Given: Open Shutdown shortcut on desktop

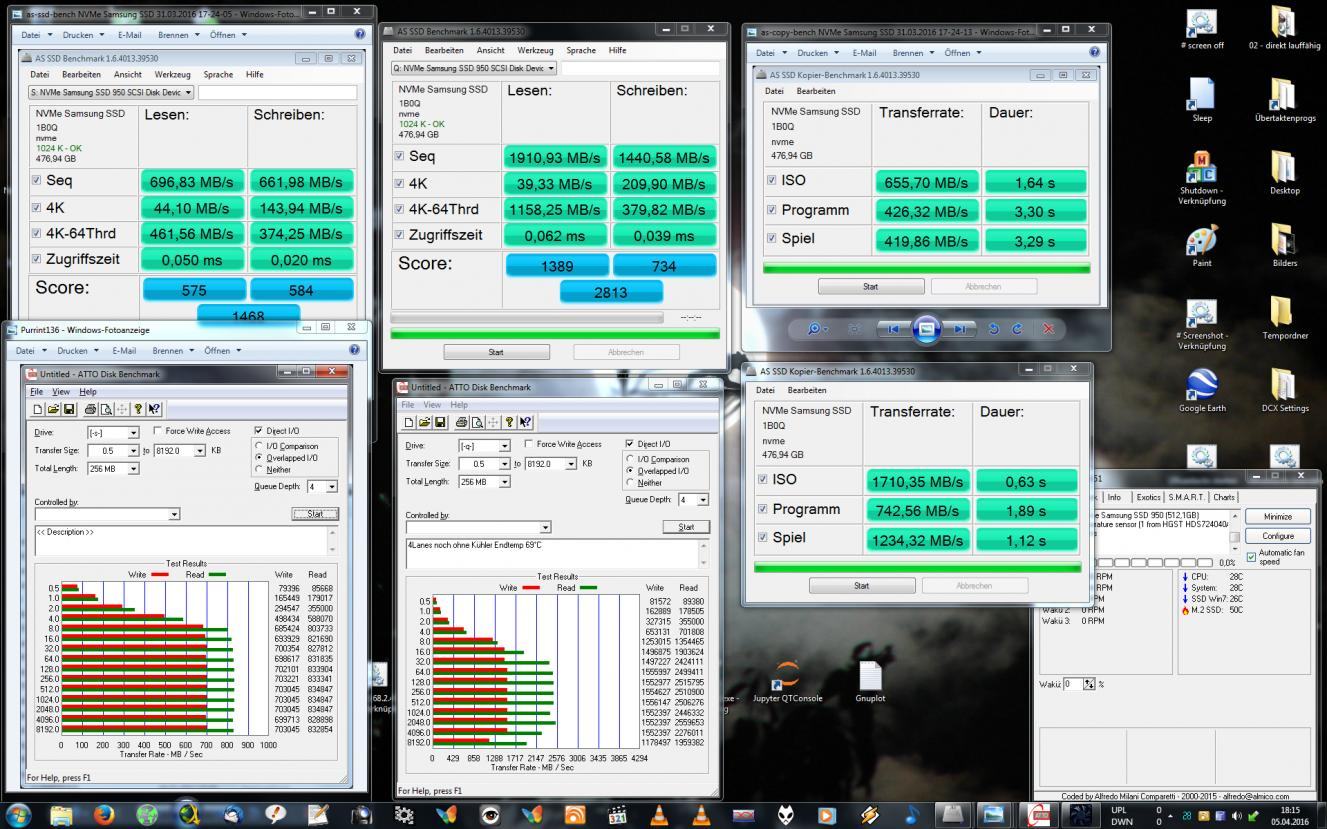Looking at the screenshot, I should (x=1201, y=178).
